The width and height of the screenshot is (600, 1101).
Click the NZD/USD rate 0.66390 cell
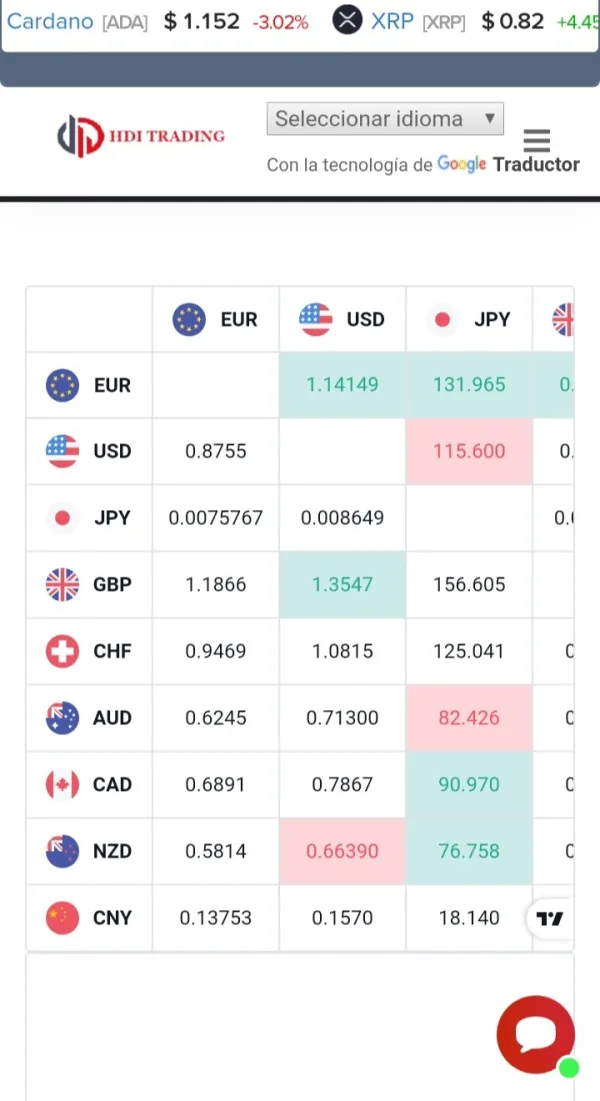342,851
